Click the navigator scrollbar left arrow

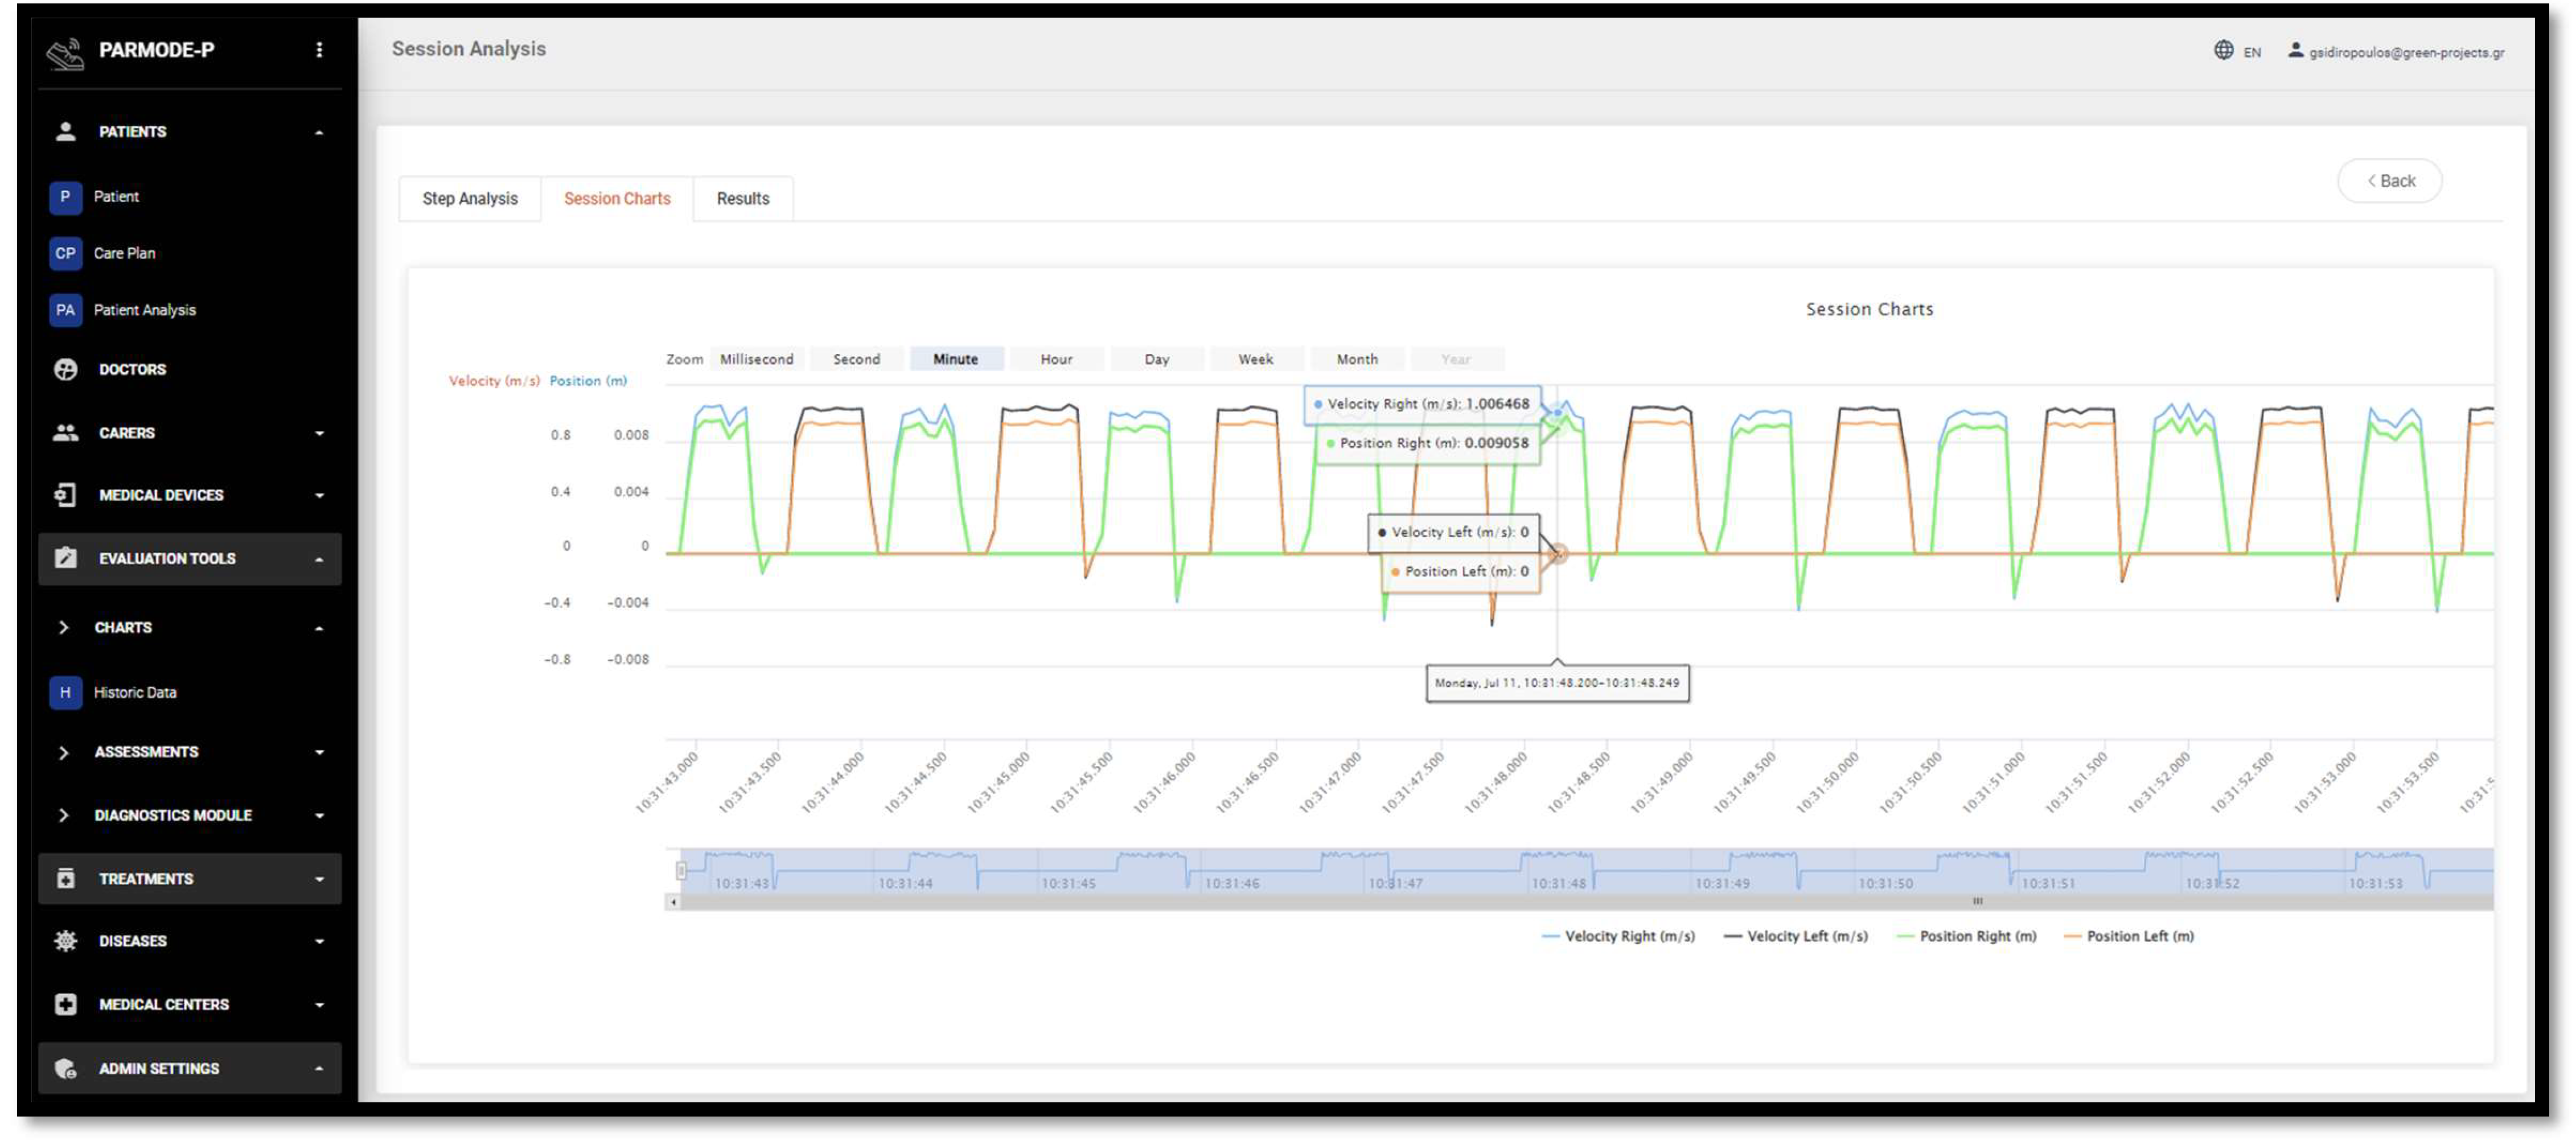[674, 903]
